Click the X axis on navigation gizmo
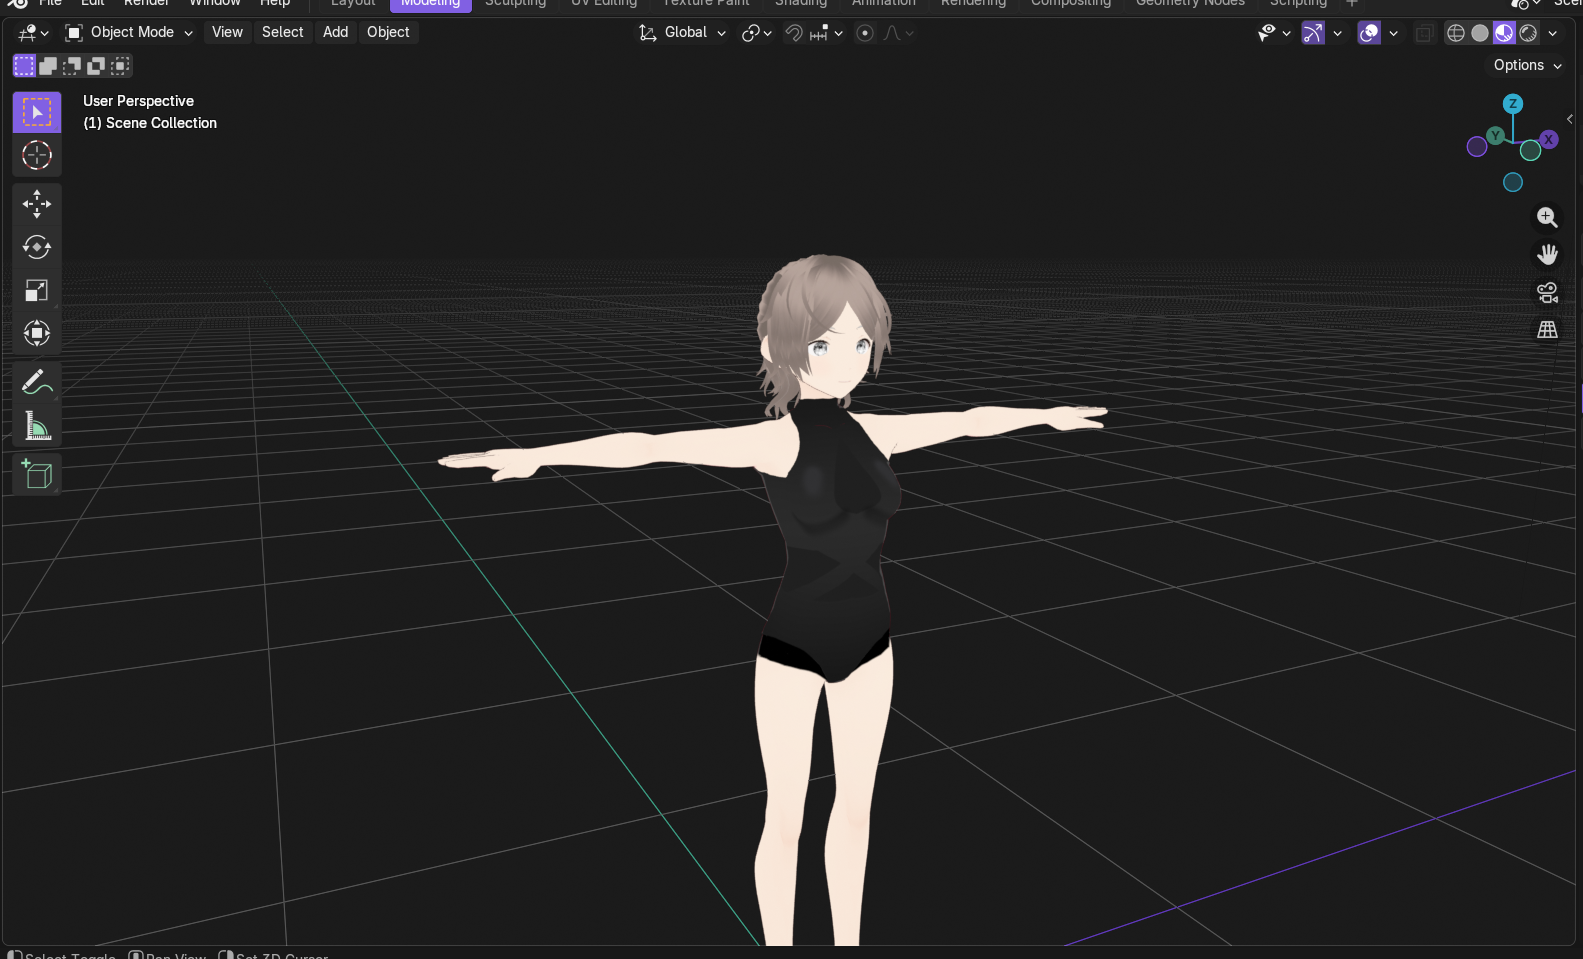The width and height of the screenshot is (1583, 959). [x=1549, y=139]
